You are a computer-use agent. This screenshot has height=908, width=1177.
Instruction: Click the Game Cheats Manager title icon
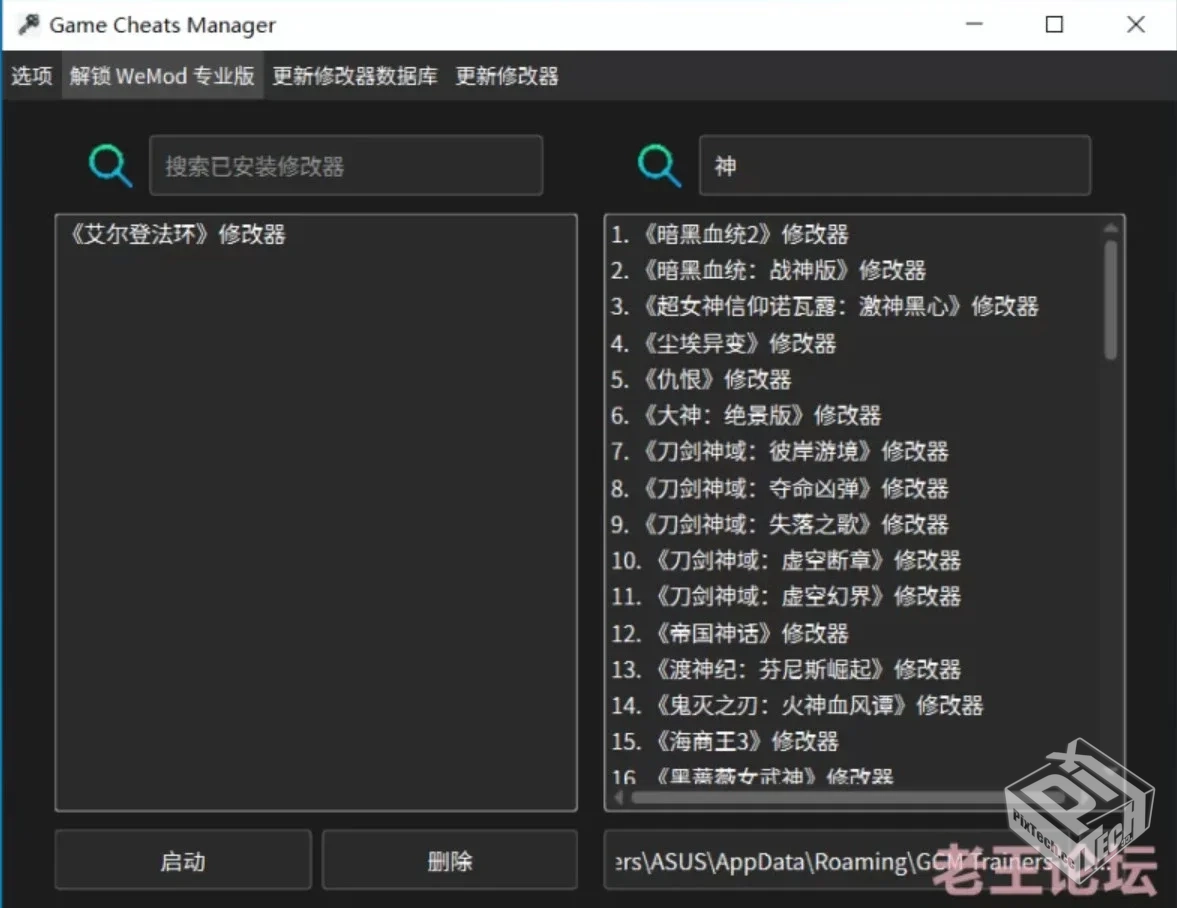tap(28, 25)
